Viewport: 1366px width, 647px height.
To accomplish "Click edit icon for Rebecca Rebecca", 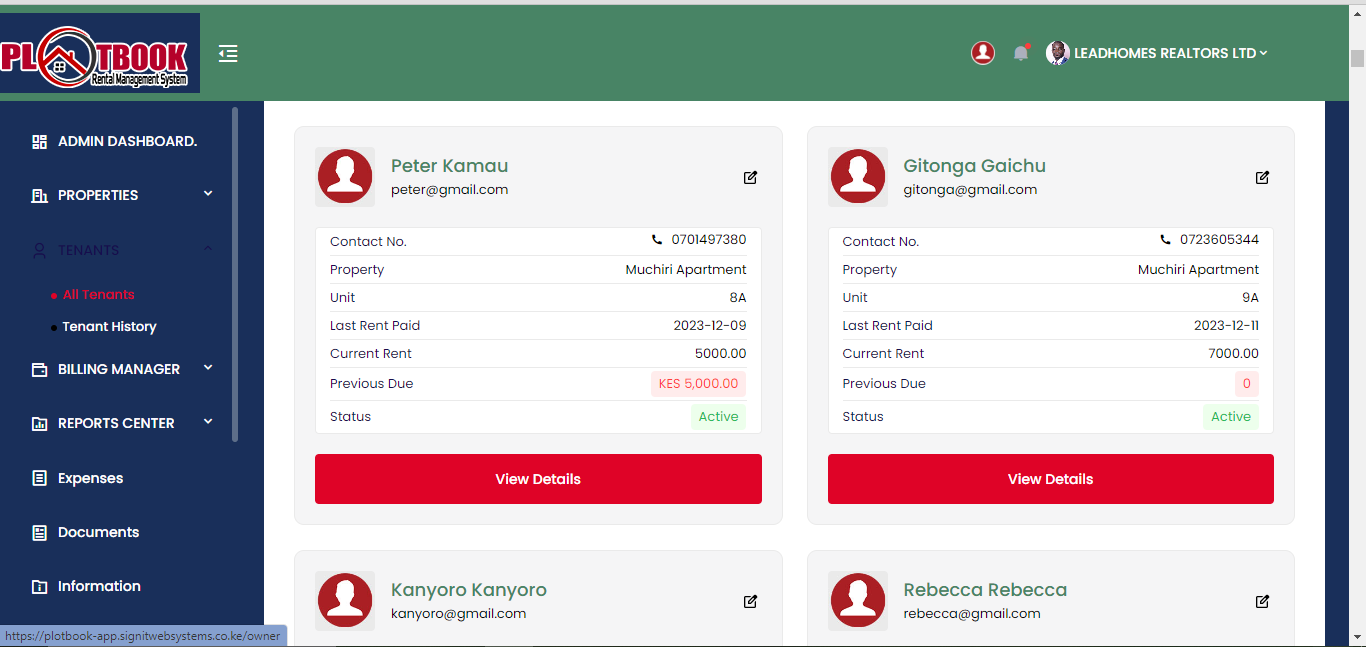I will (1262, 601).
